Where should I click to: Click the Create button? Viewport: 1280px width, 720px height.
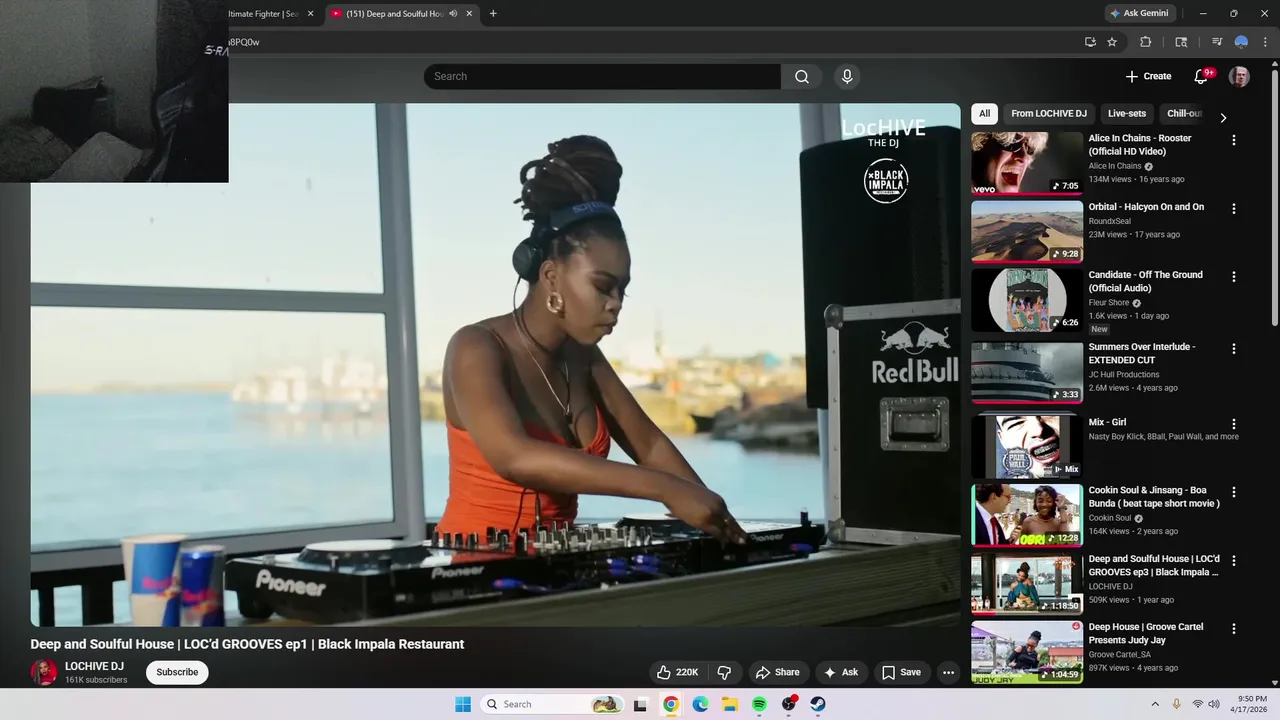(x=1148, y=76)
